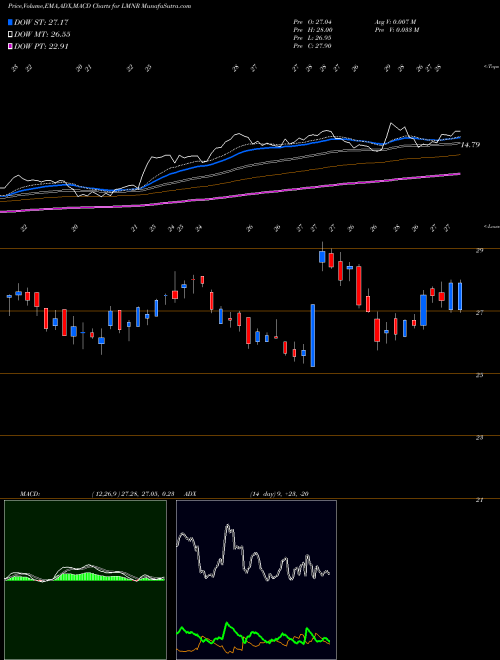Click the 25 price axis label
Screen dimensions: 500x660
click(x=479, y=375)
